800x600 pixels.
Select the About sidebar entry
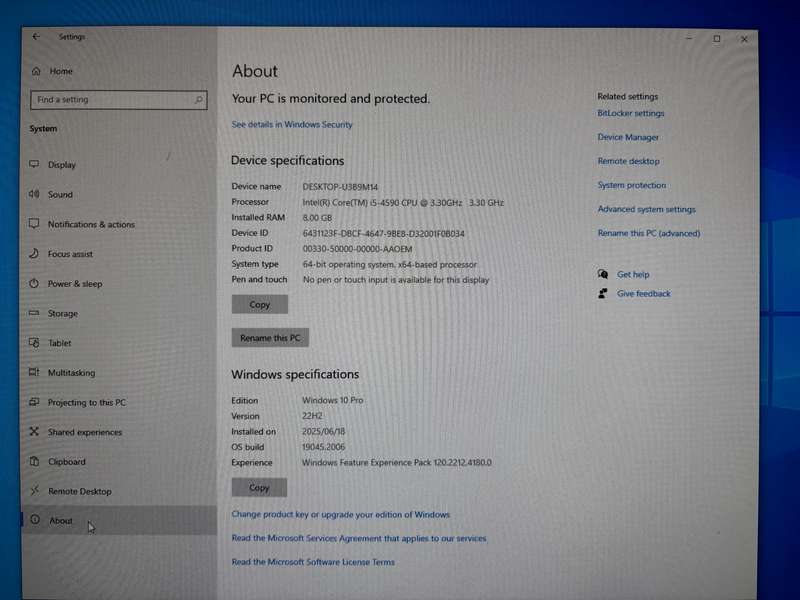[x=119, y=520]
